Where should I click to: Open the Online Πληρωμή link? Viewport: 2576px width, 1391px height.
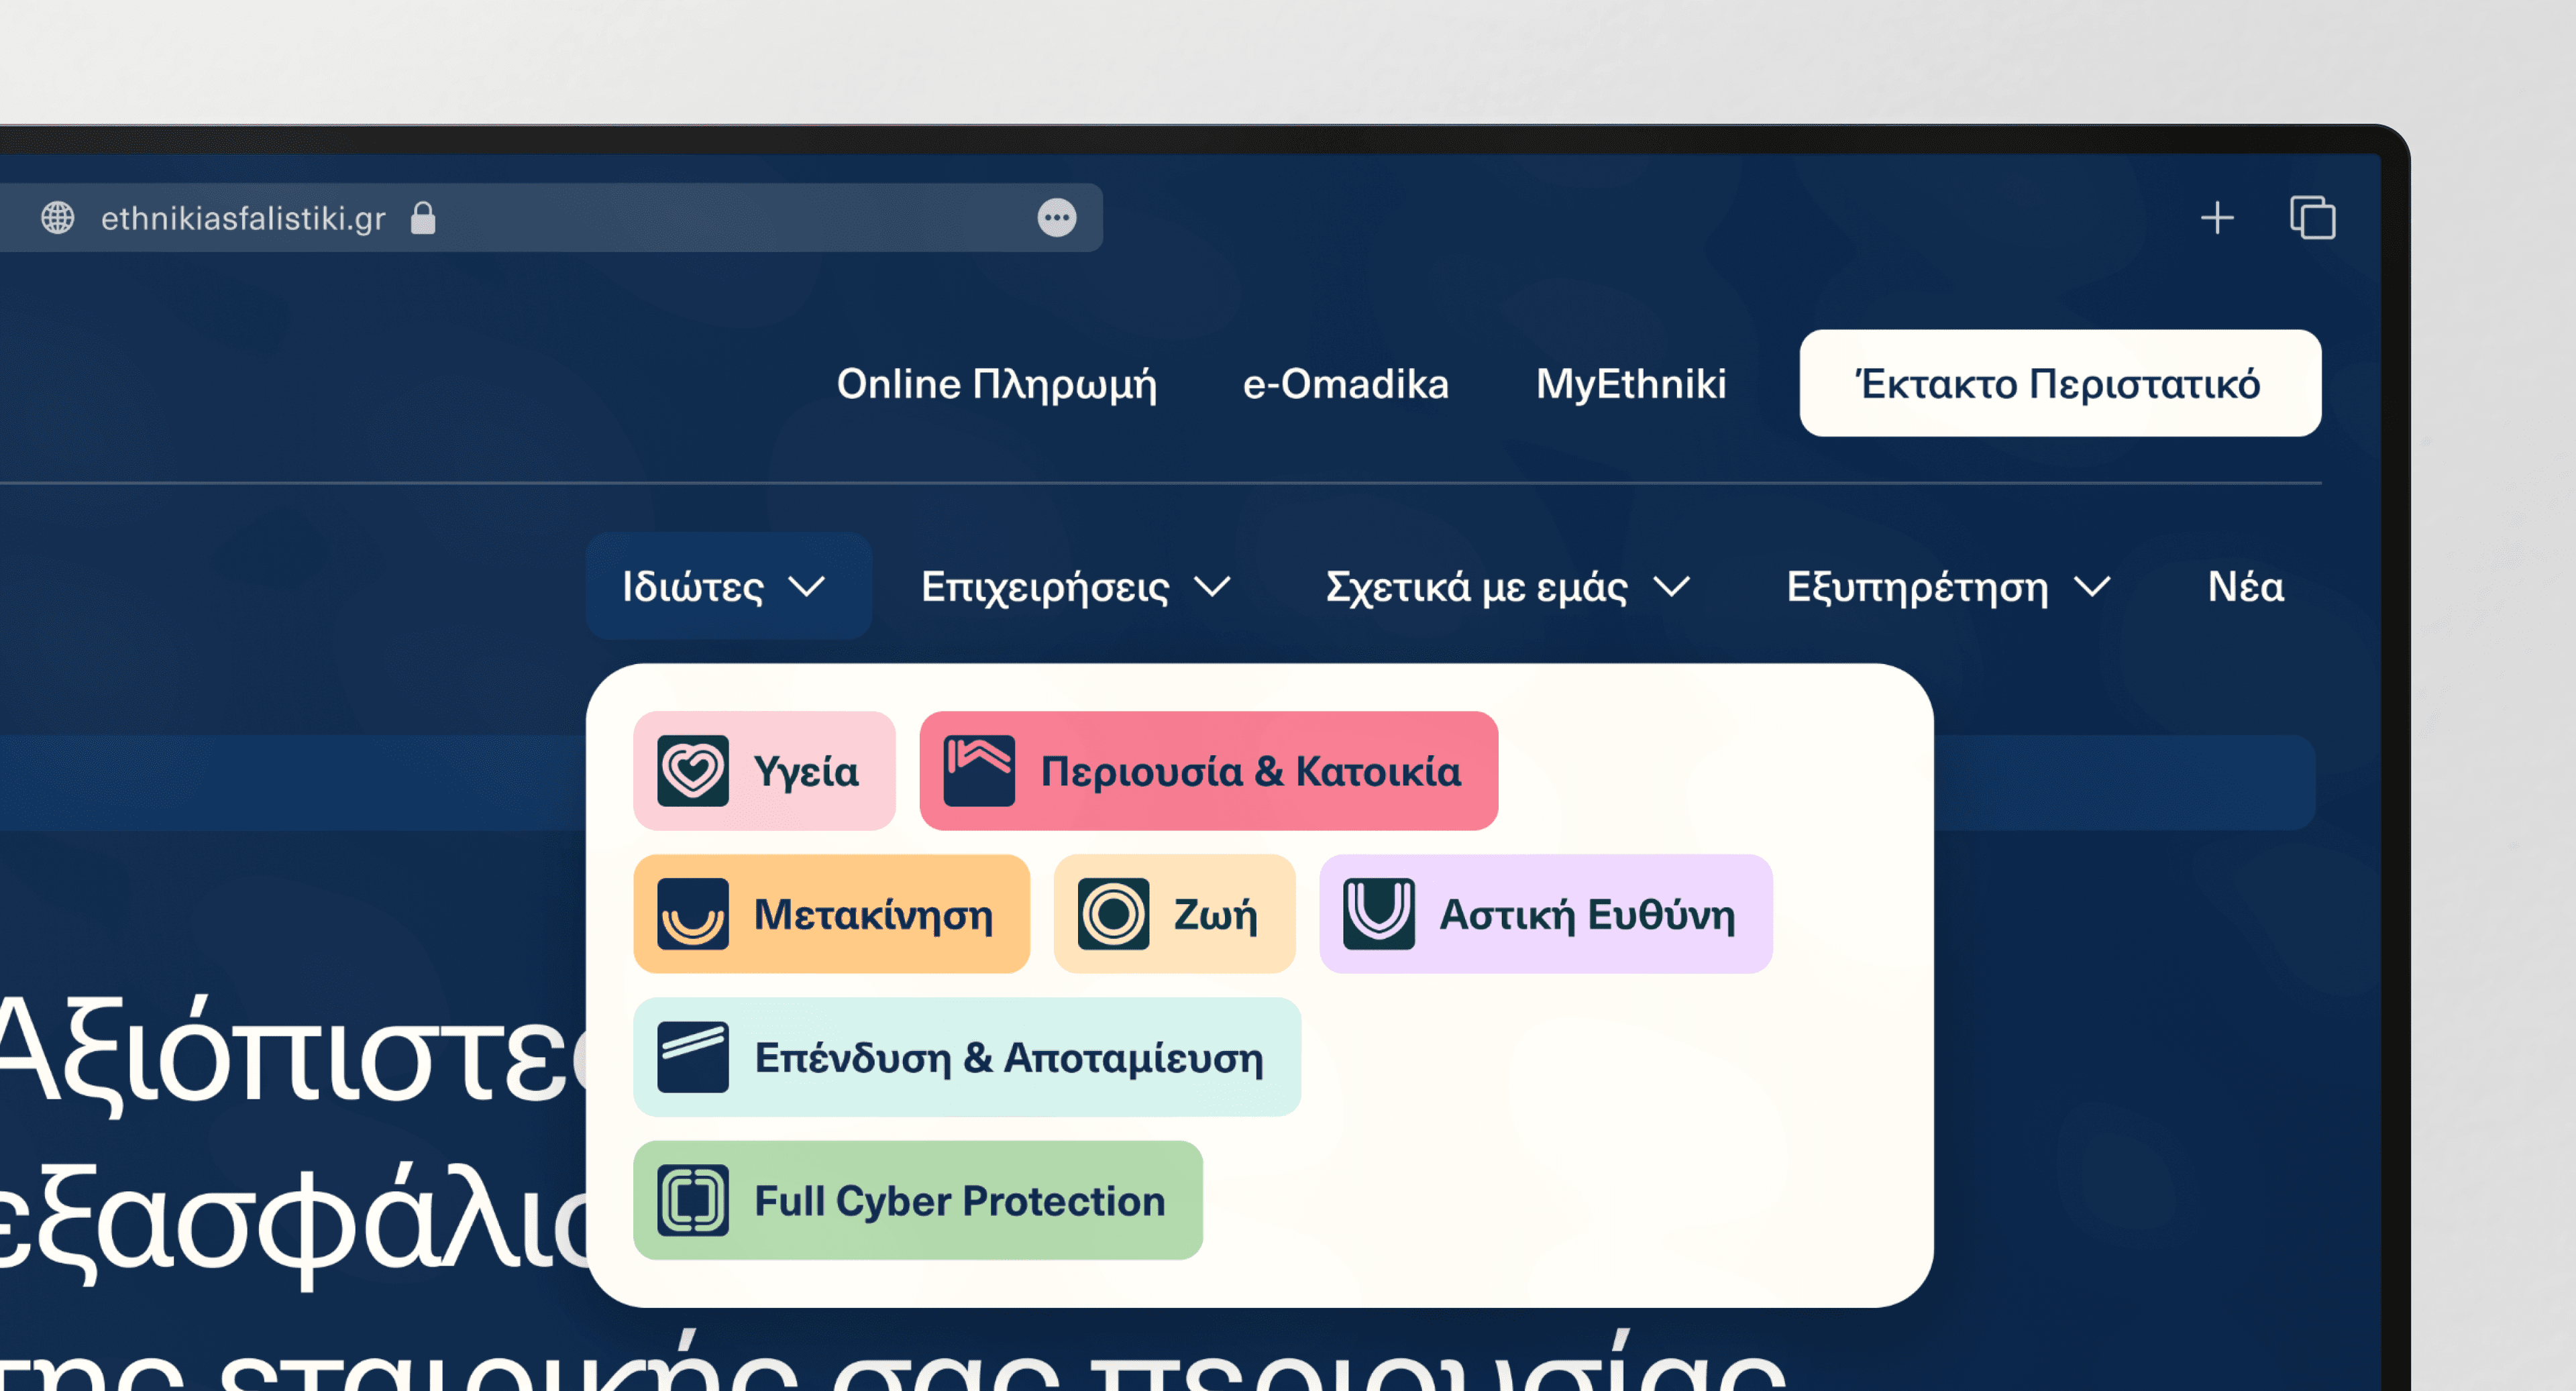pos(996,384)
